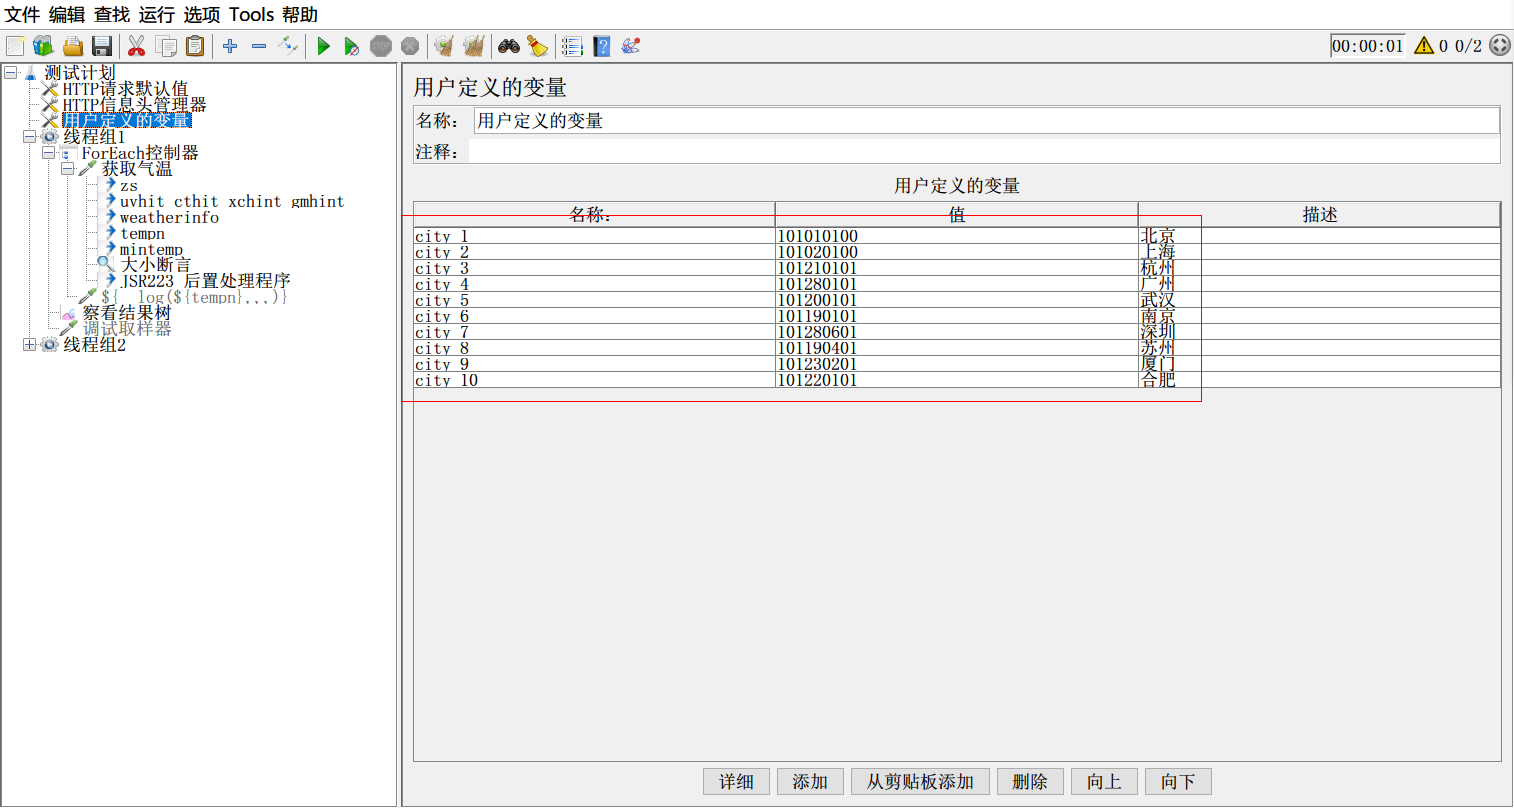Click the warning triangle error-count indicator
Screen dimensions: 1514x808
pyautogui.click(x=1424, y=46)
